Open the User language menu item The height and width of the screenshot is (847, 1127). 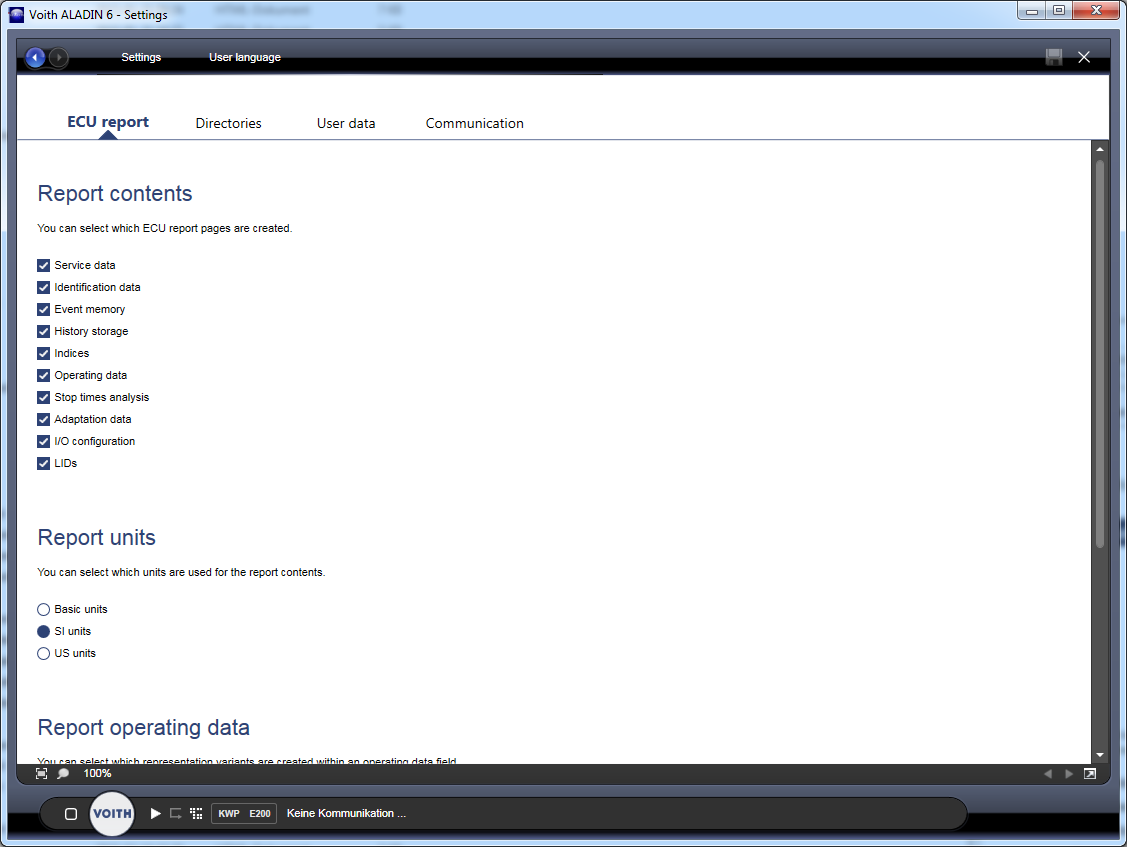[244, 58]
